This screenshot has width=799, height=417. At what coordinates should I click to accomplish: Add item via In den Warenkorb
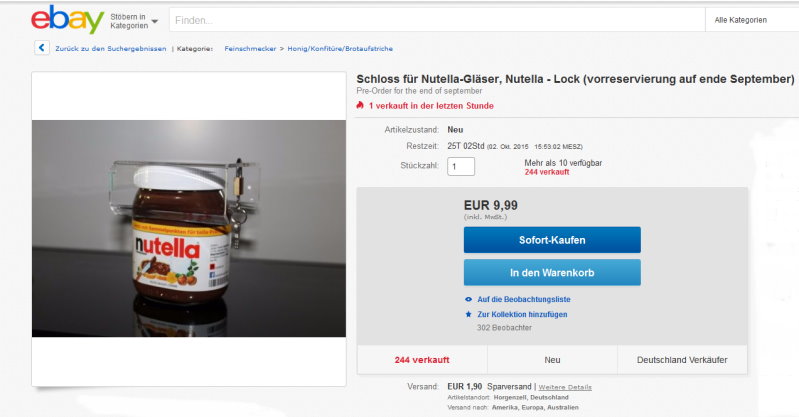tap(552, 272)
